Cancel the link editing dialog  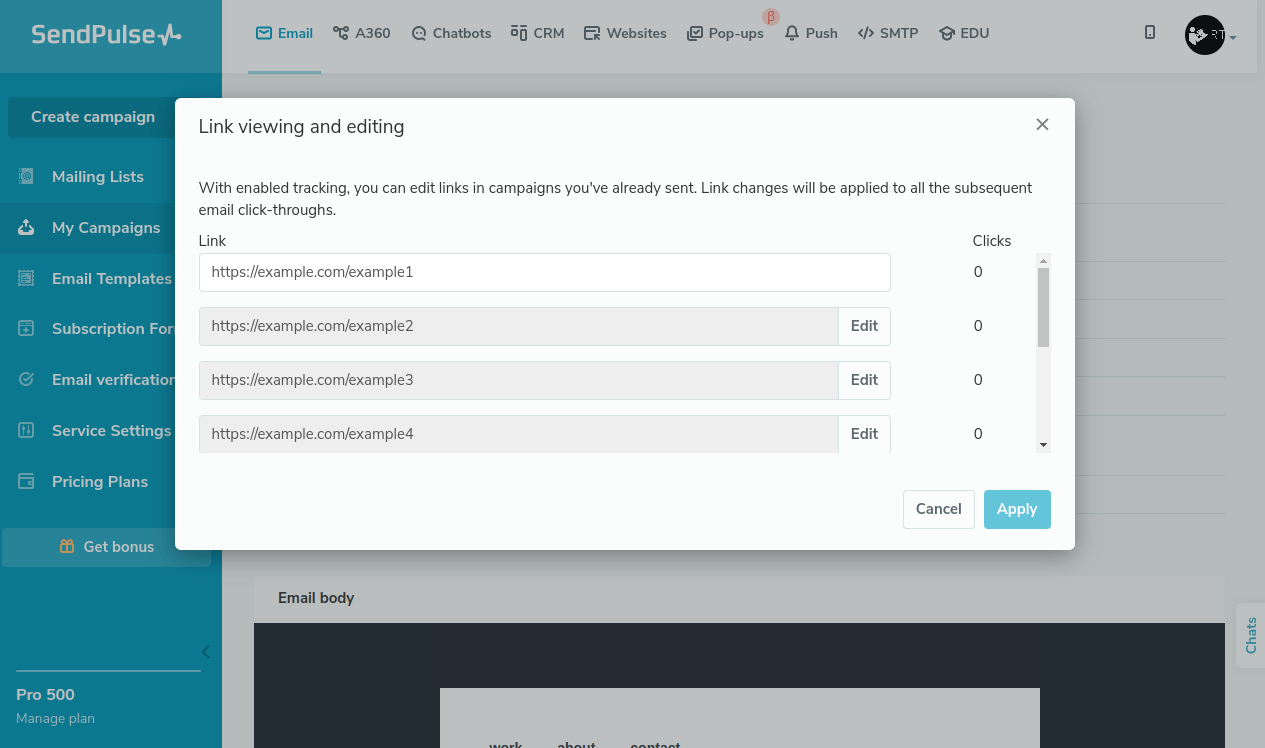(938, 509)
